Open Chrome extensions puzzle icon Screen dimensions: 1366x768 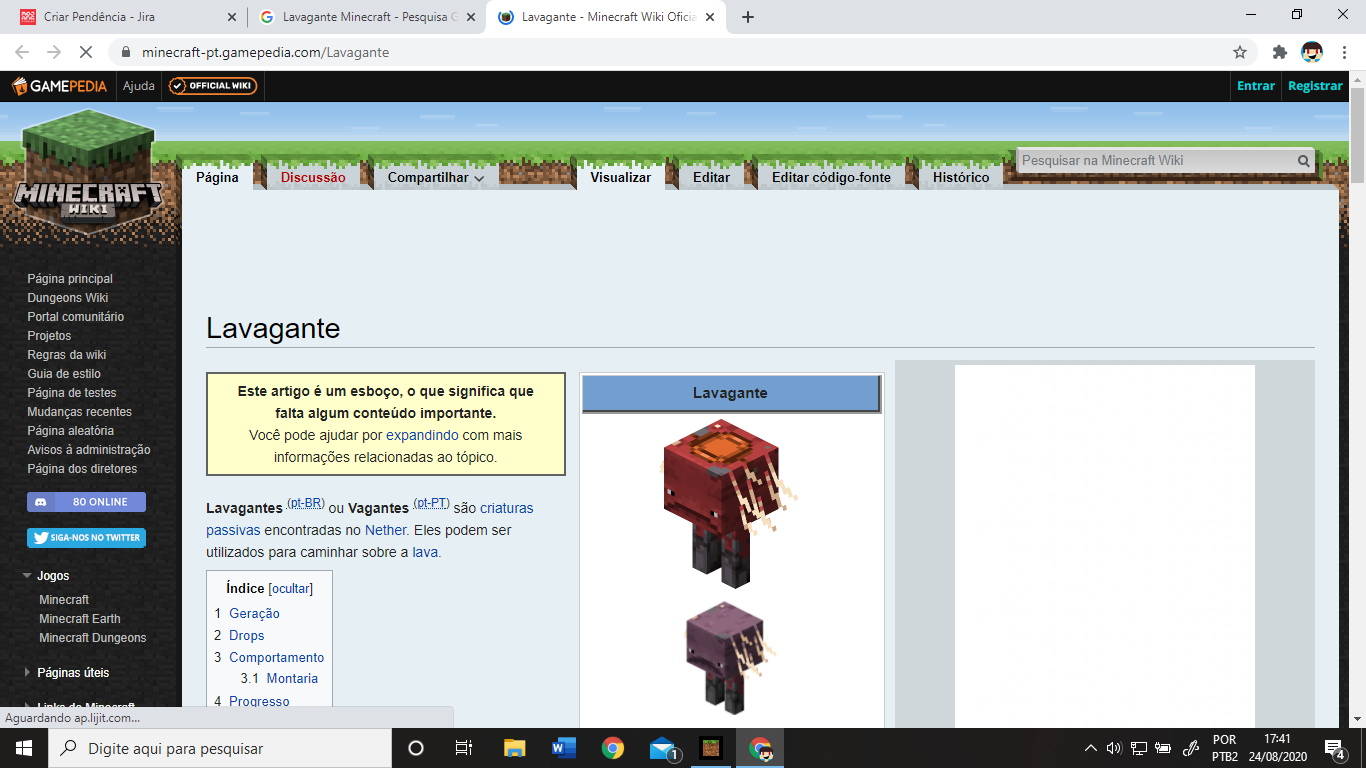pos(1280,52)
